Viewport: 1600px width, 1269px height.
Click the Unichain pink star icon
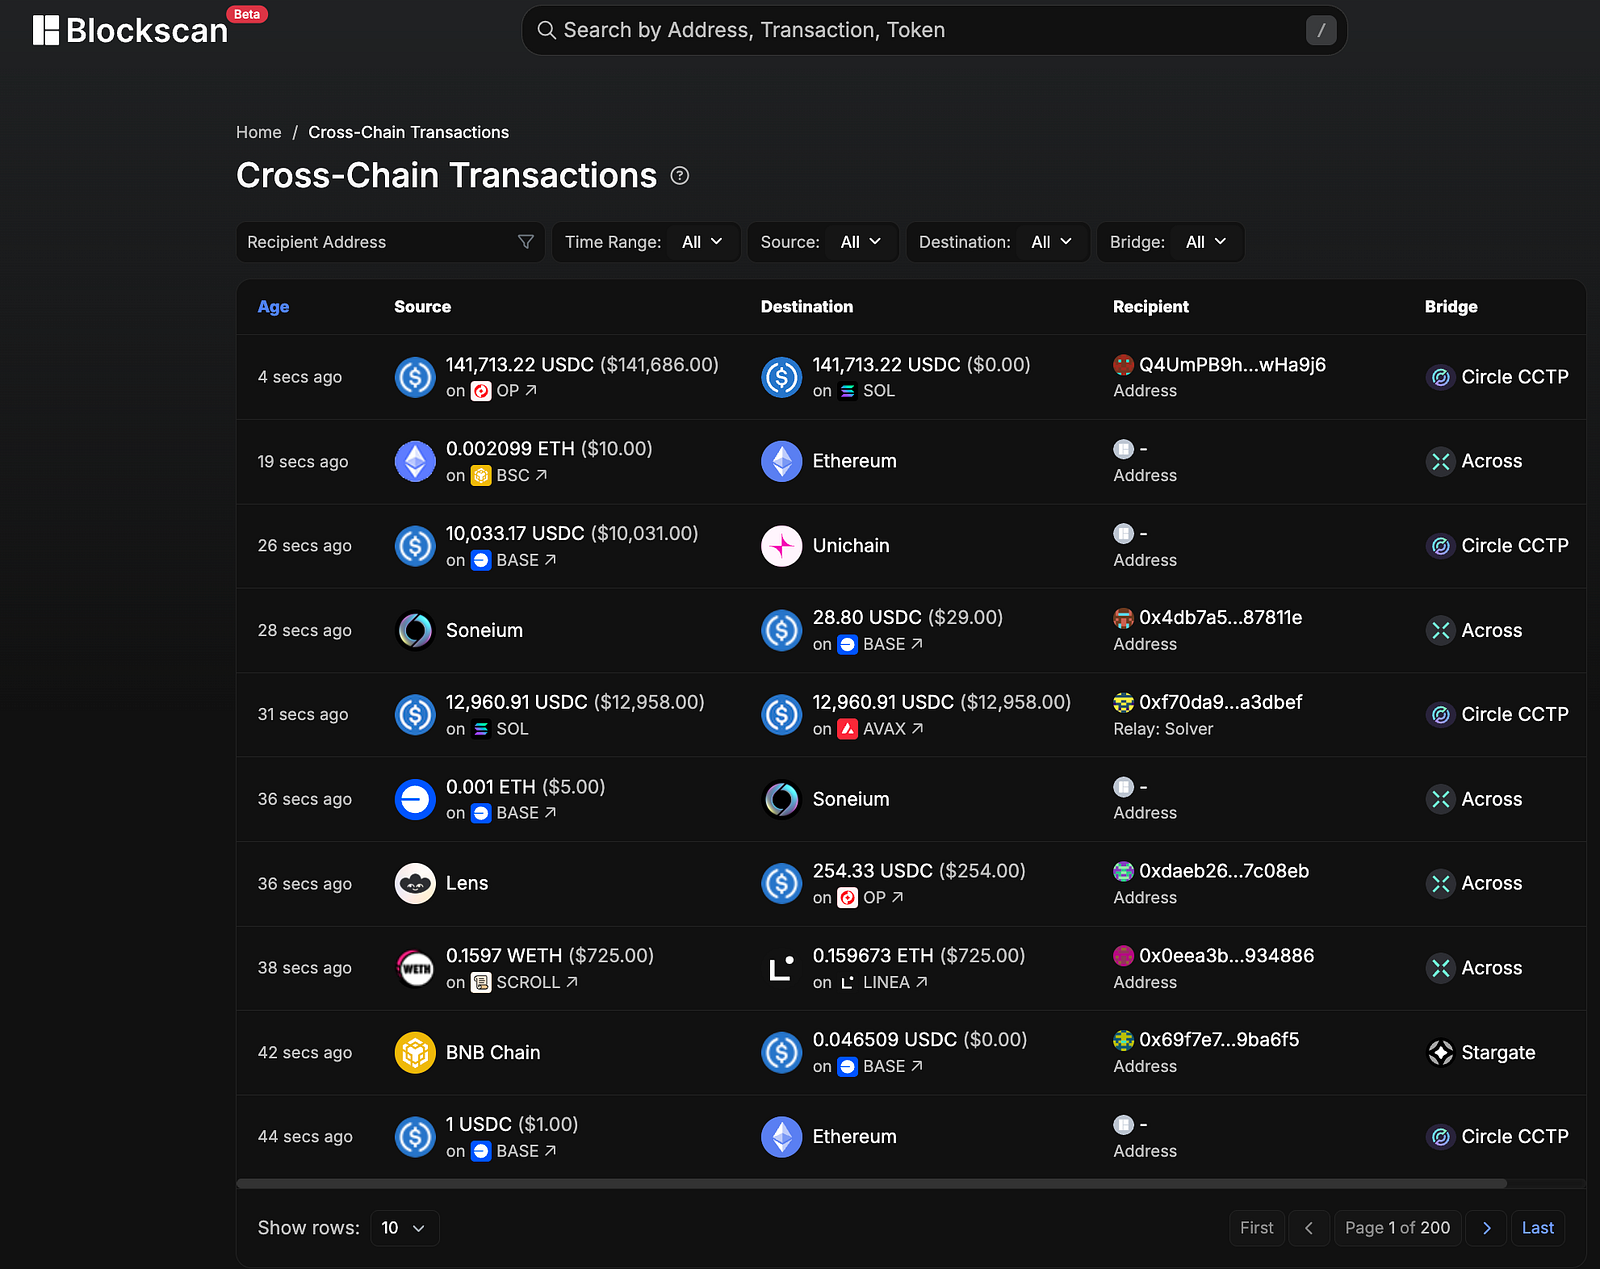(x=782, y=546)
